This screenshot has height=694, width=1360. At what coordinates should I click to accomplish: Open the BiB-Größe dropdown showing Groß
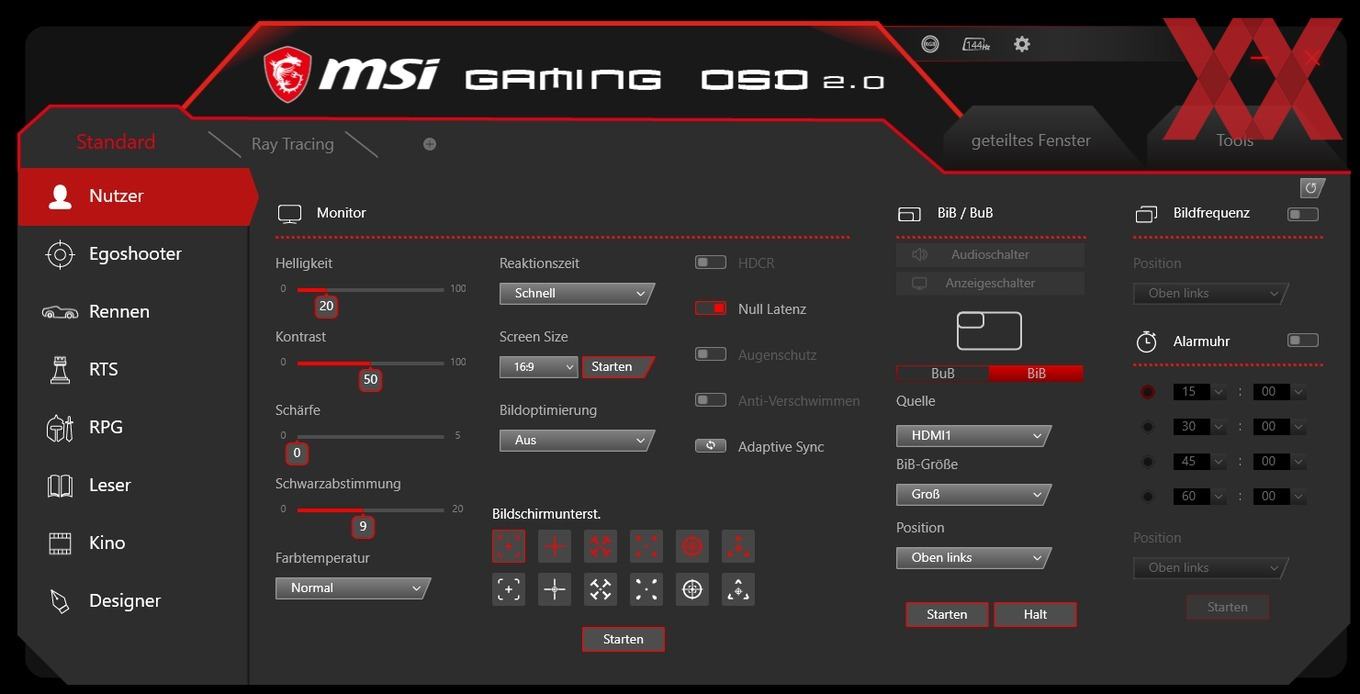(974, 494)
